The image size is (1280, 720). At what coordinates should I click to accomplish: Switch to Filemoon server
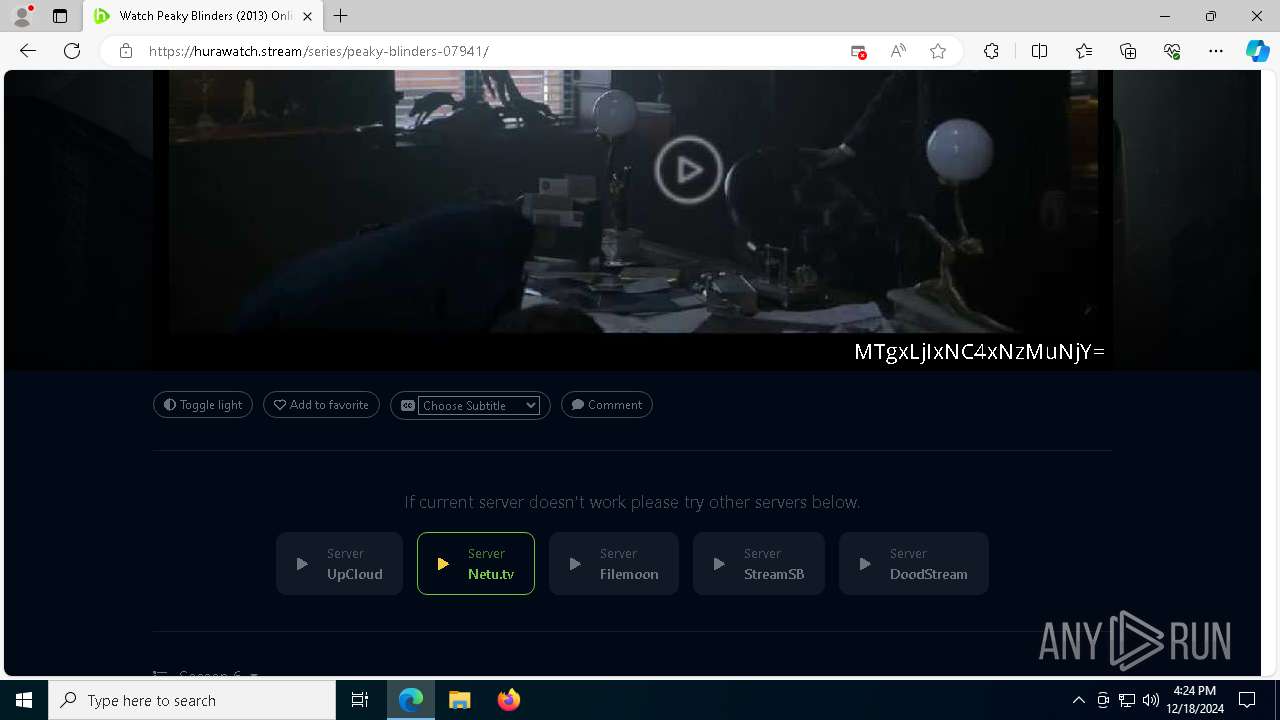pyautogui.click(x=614, y=564)
